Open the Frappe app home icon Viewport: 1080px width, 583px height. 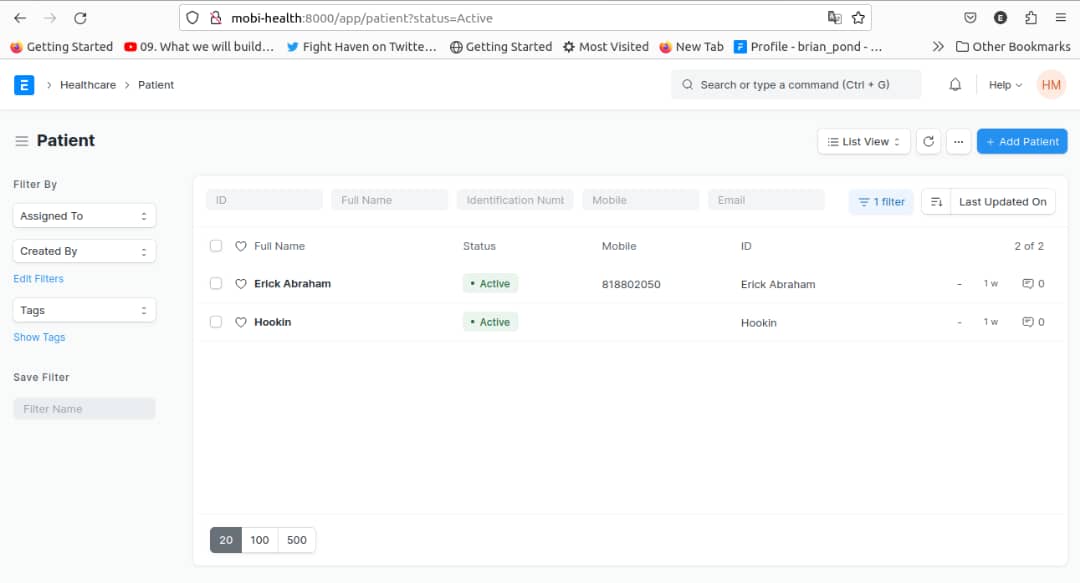pyautogui.click(x=24, y=85)
